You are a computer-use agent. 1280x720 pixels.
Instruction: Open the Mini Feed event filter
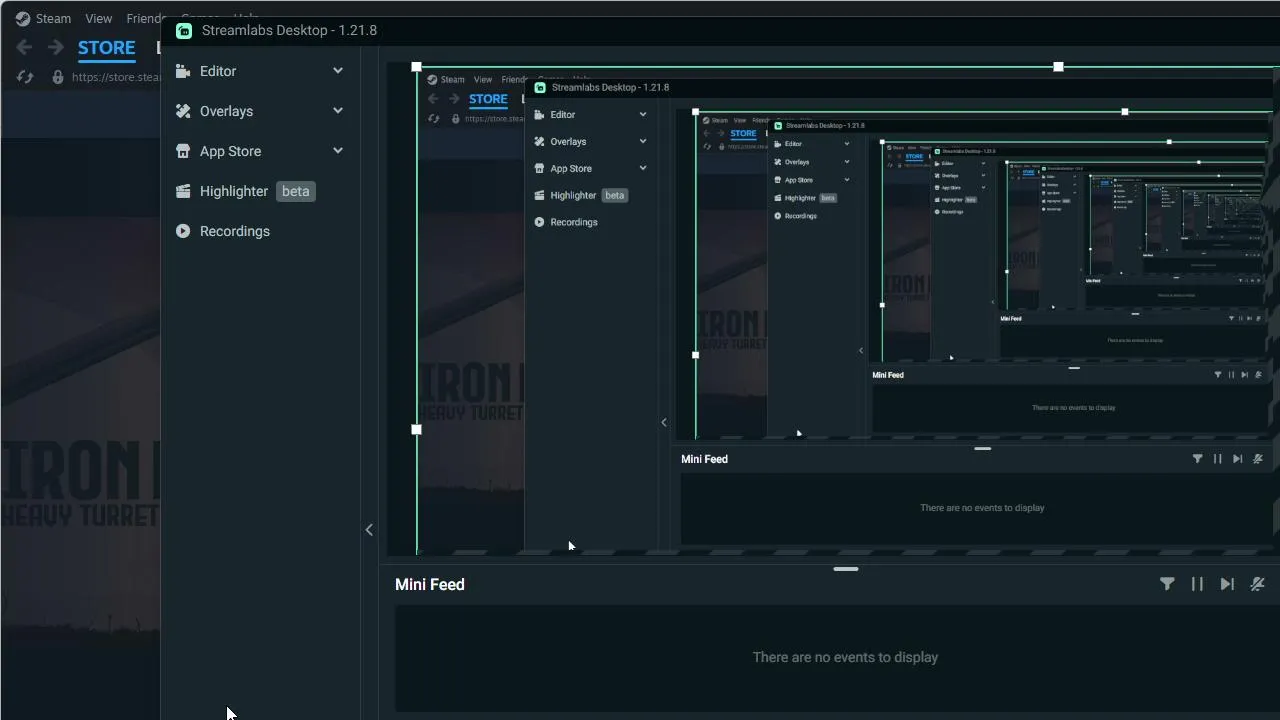pos(1167,584)
